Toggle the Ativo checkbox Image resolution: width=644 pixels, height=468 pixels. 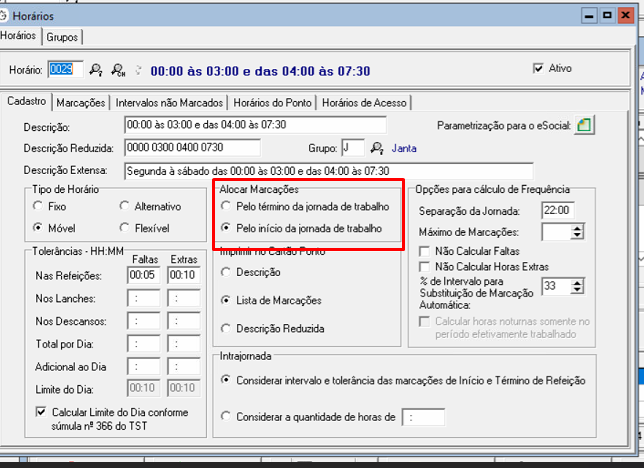click(540, 69)
